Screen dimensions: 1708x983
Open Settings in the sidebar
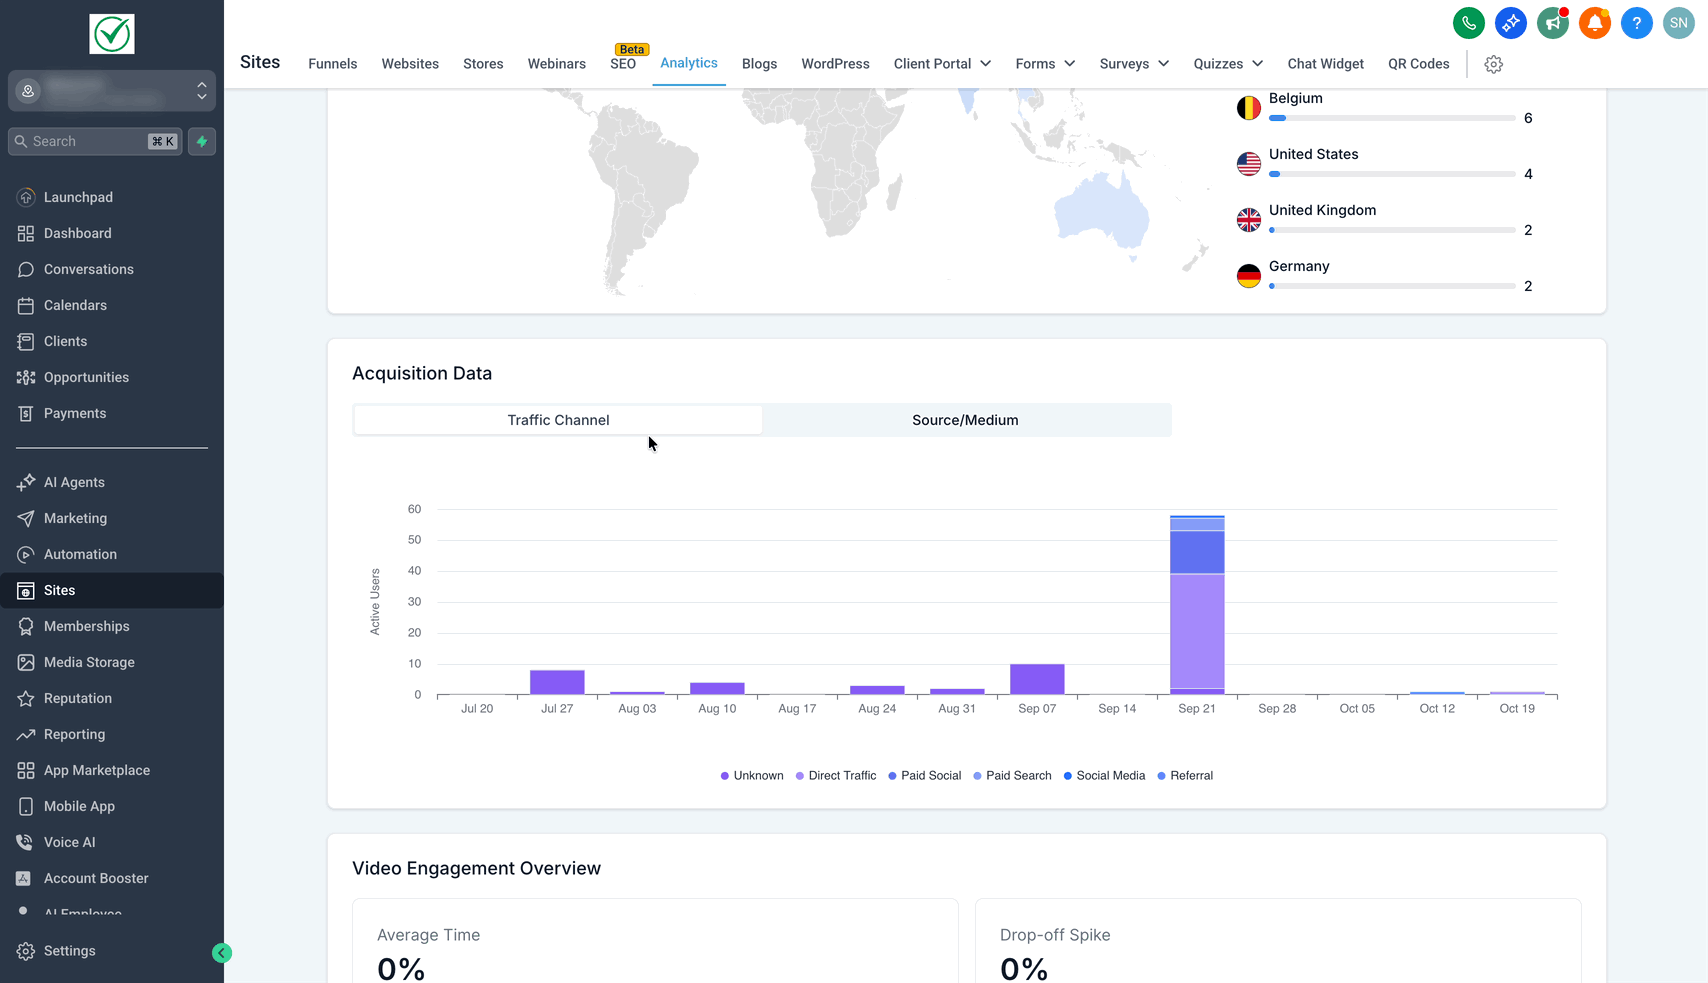(70, 951)
